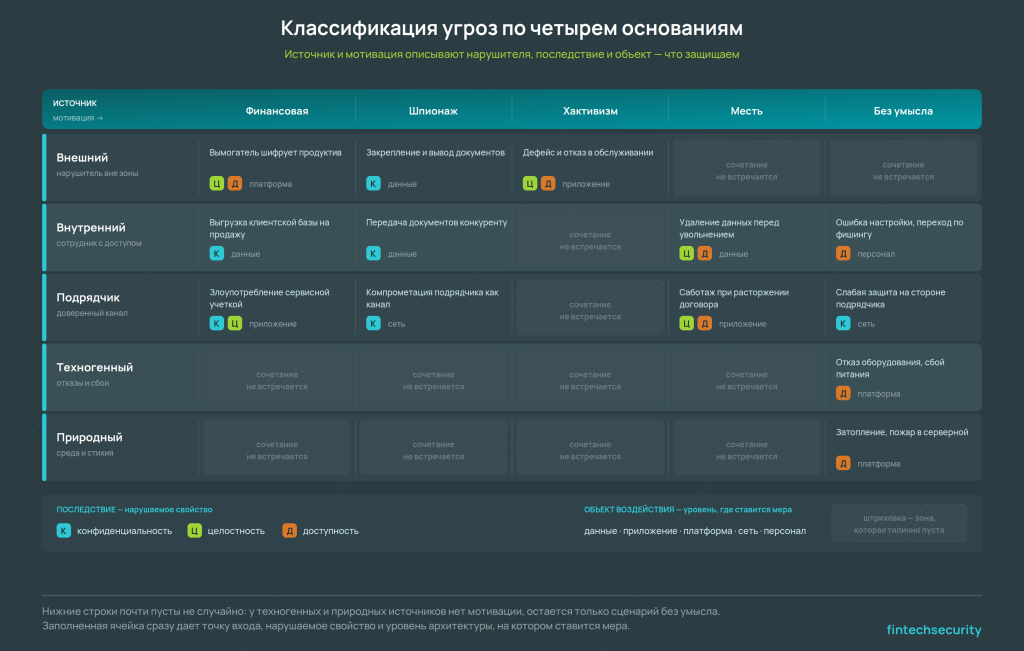
Task: Click the hatched legend box 'штриховка — зона'
Action: [899, 523]
